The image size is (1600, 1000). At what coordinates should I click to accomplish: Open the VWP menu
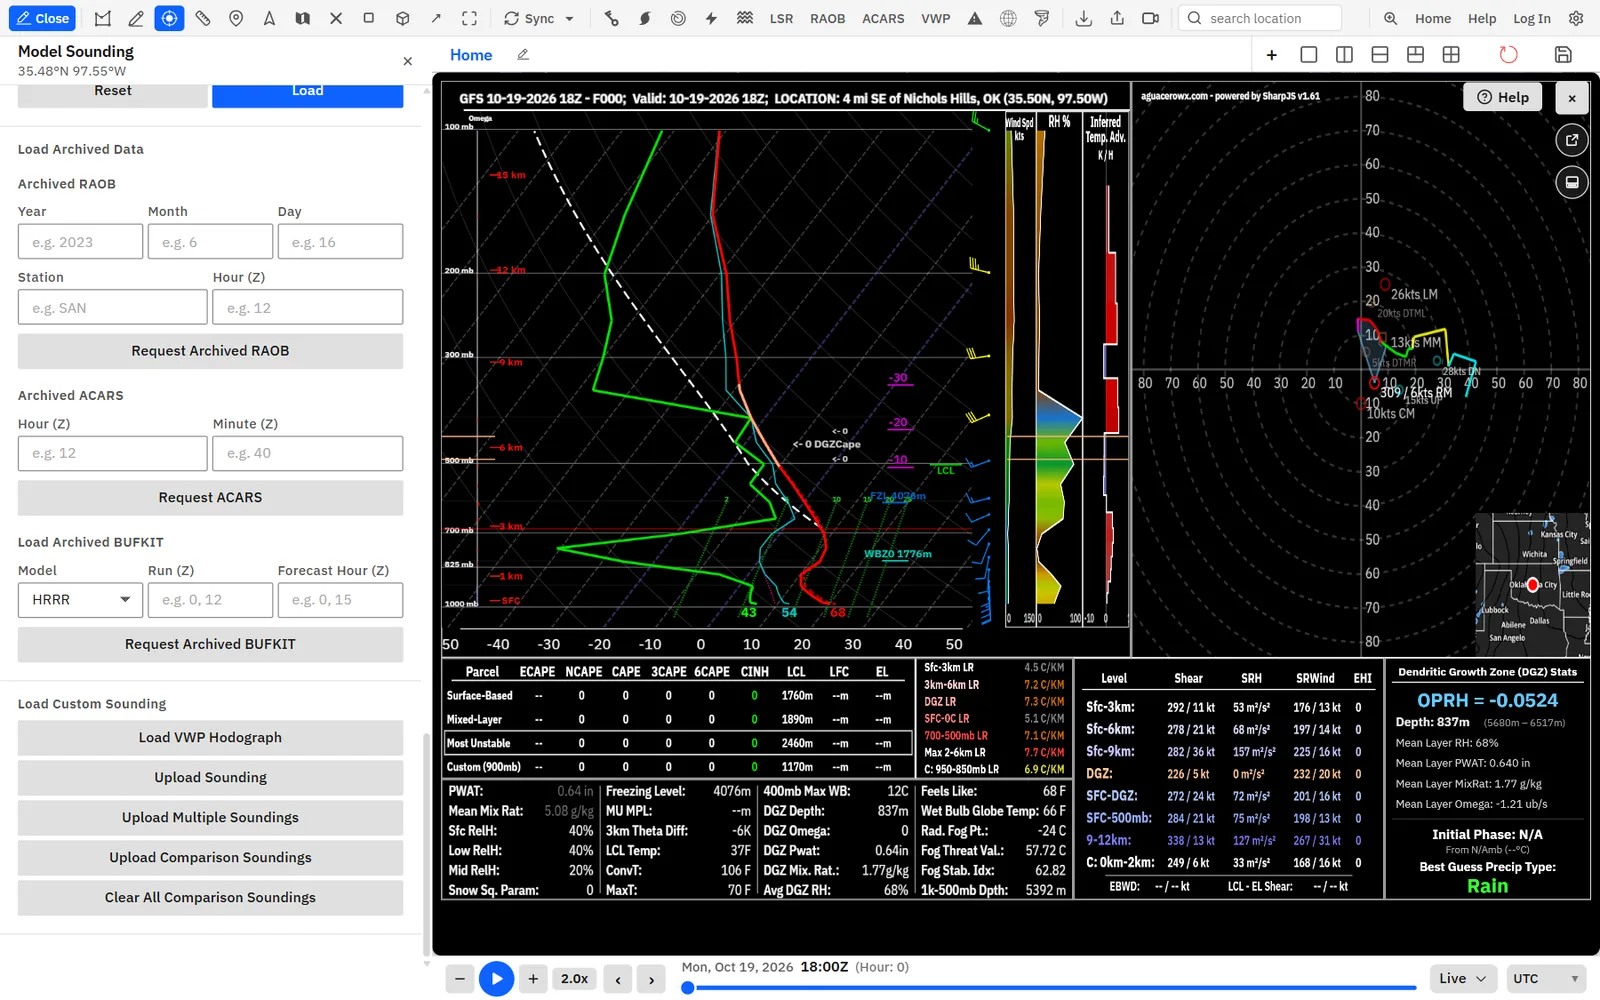pyautogui.click(x=936, y=18)
